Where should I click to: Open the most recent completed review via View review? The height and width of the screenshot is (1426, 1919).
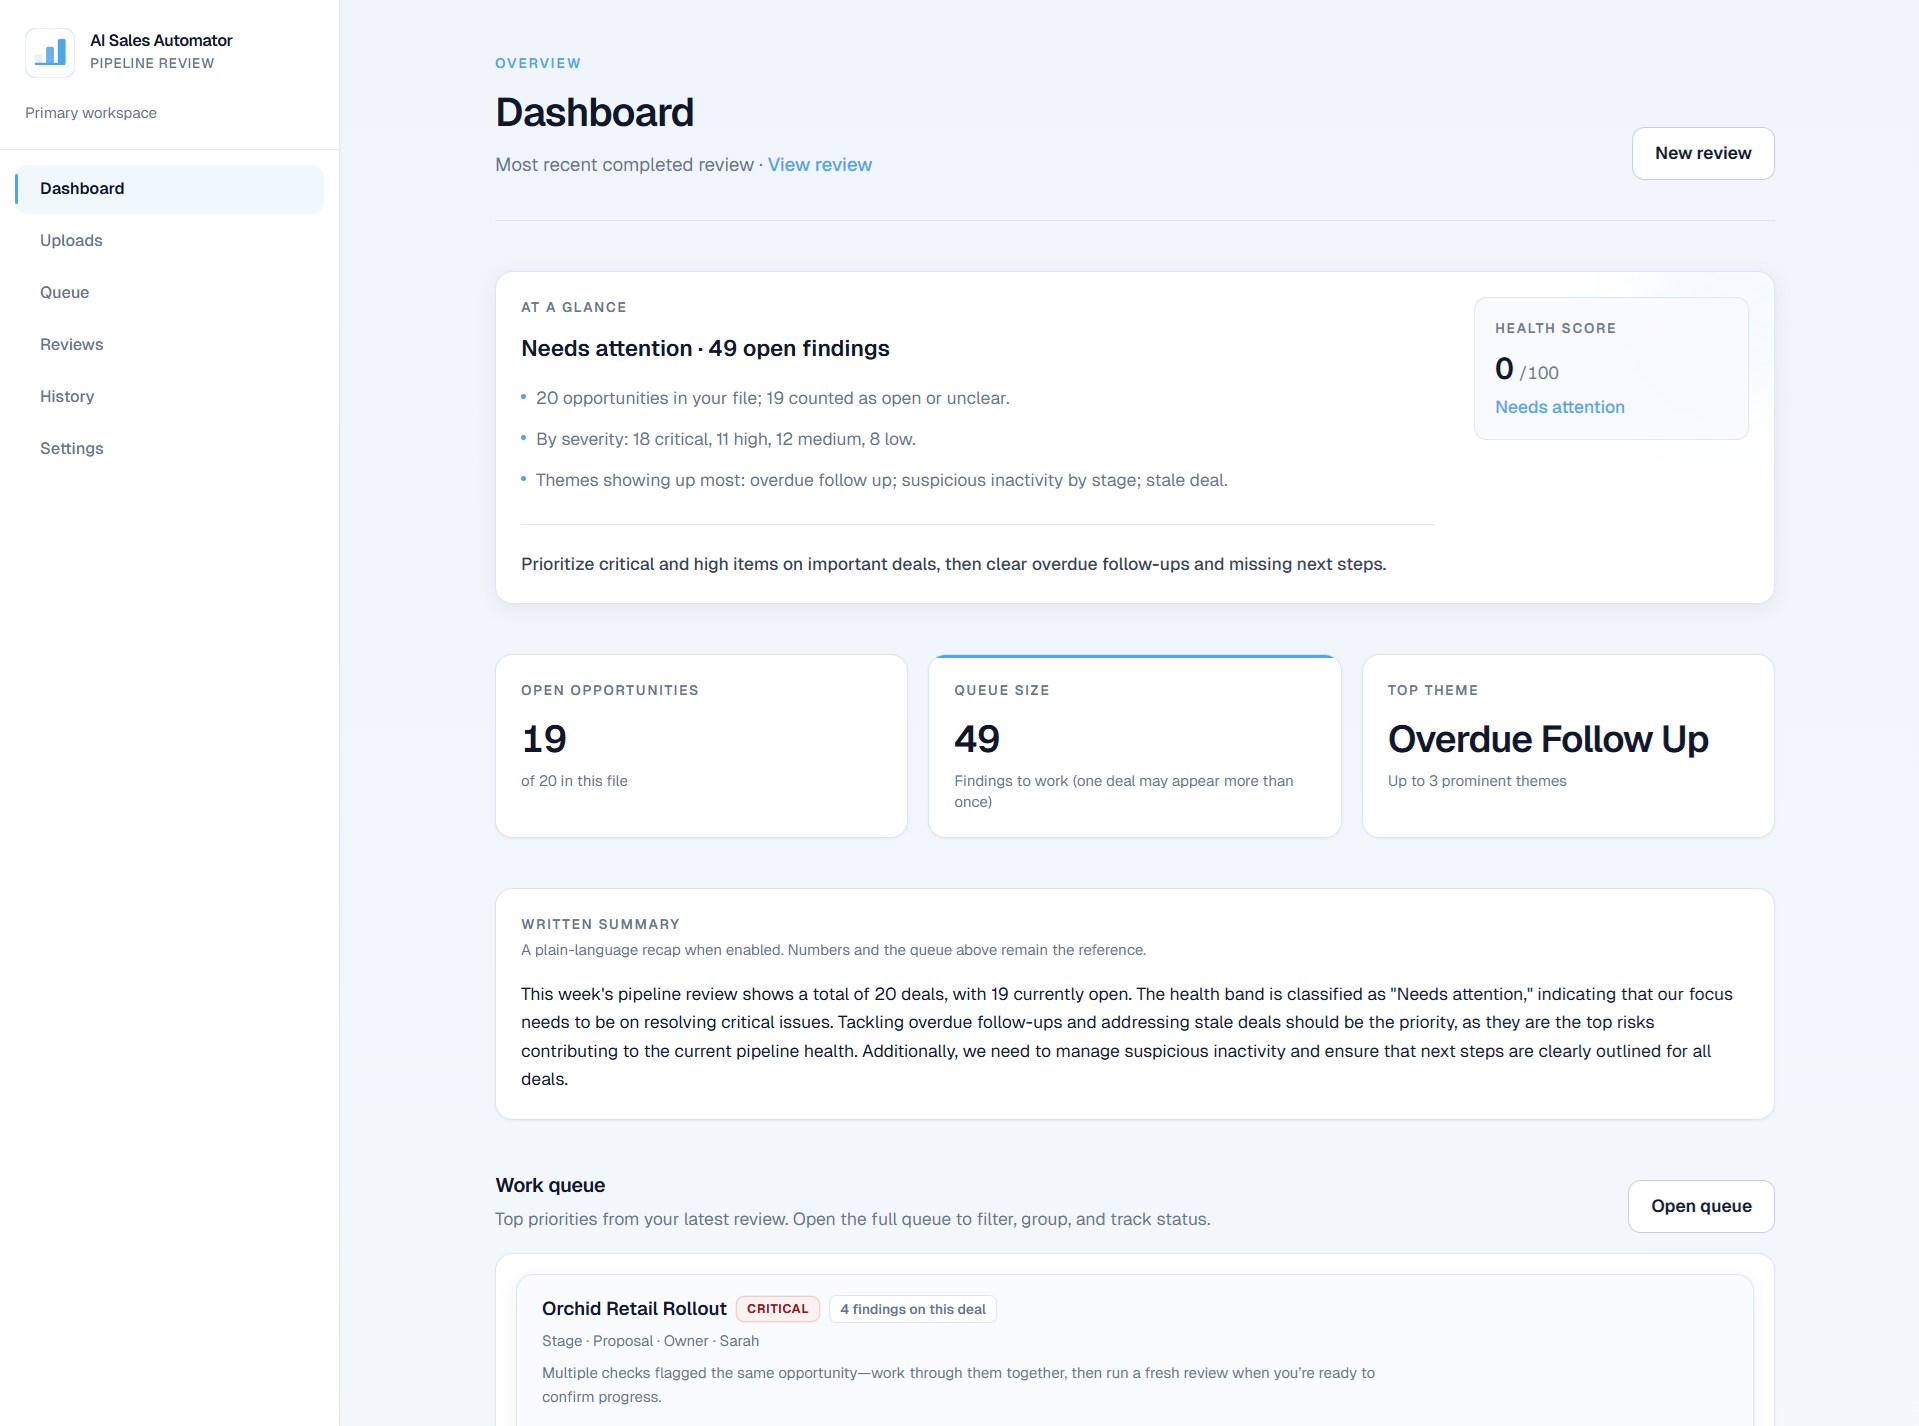(819, 164)
